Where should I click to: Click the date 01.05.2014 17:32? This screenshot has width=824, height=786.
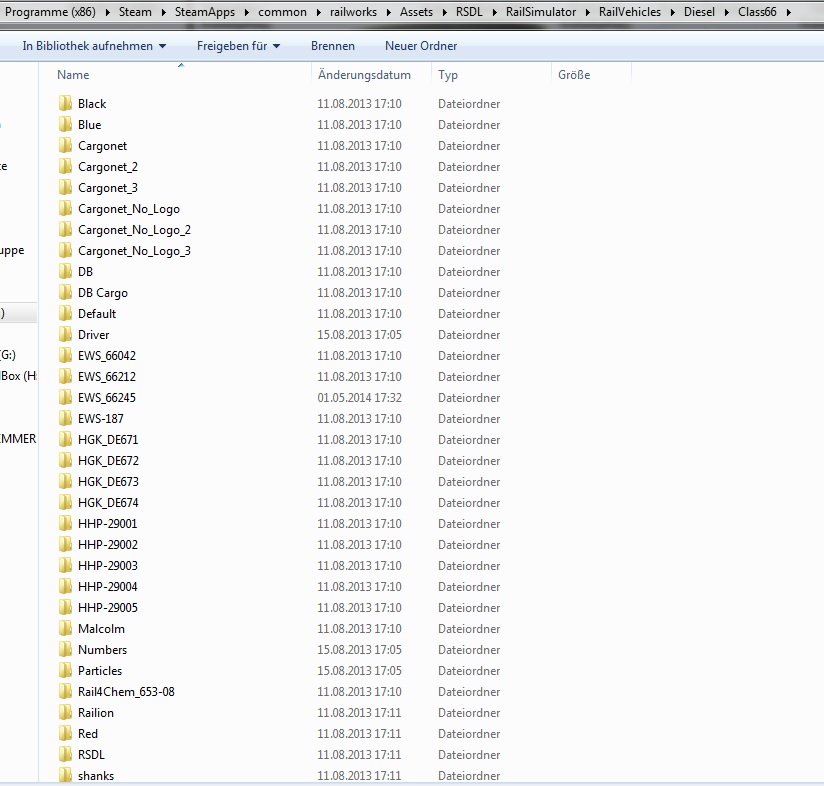pos(359,398)
